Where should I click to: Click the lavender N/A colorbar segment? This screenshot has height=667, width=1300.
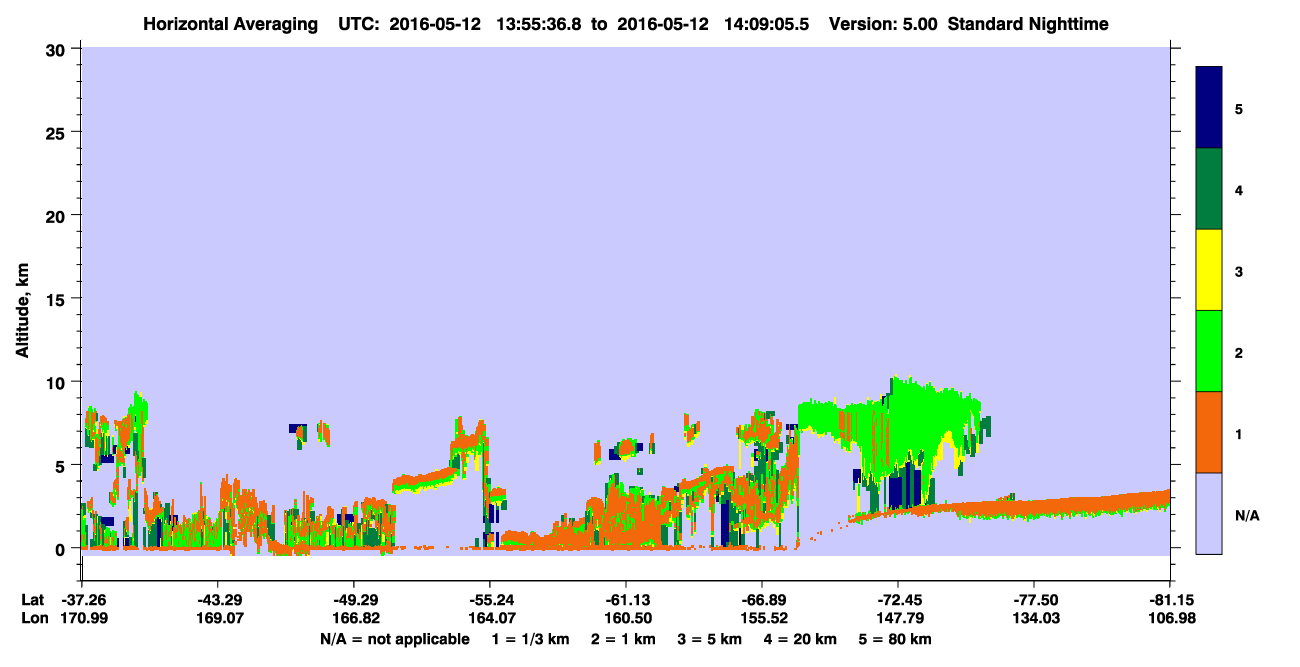pyautogui.click(x=1209, y=513)
